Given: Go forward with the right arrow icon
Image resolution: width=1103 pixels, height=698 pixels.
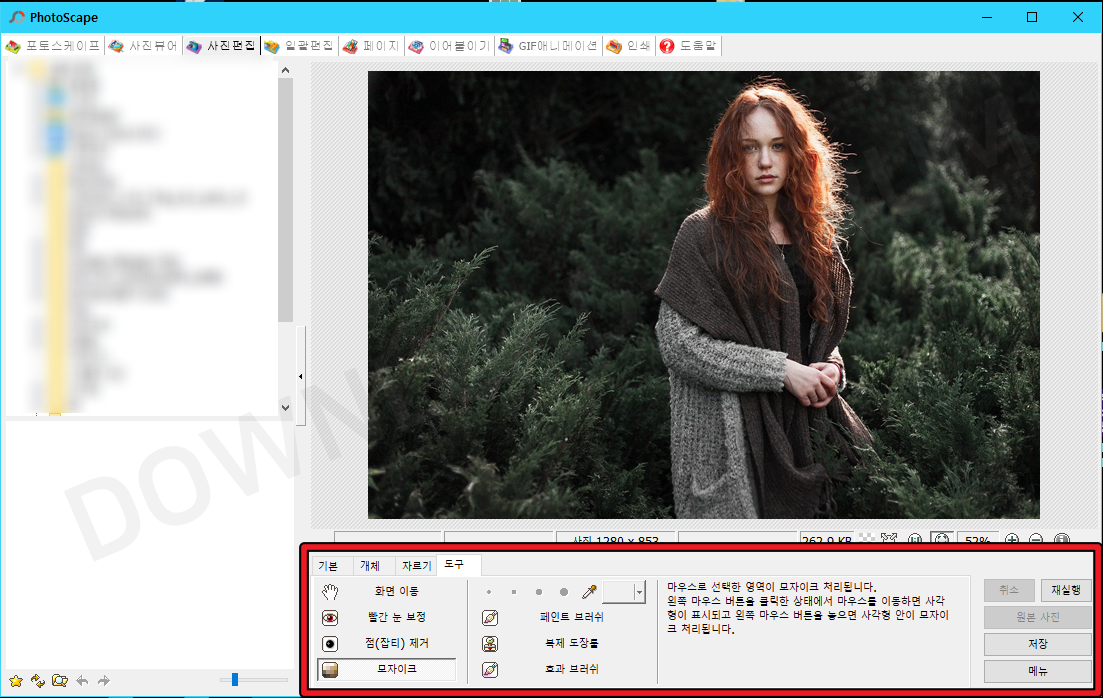Looking at the screenshot, I should (104, 680).
